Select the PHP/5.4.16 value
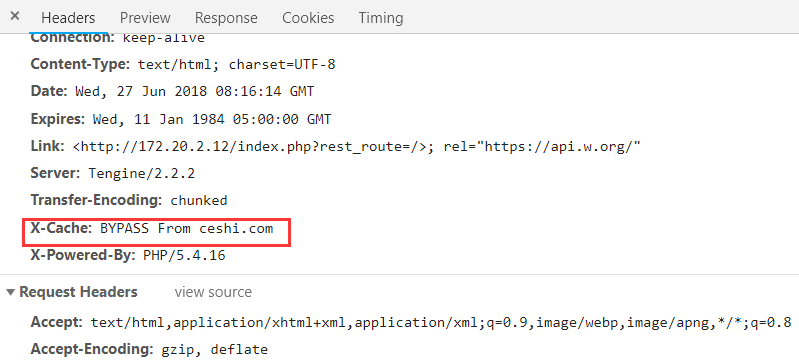The width and height of the screenshot is (799, 364). click(184, 255)
